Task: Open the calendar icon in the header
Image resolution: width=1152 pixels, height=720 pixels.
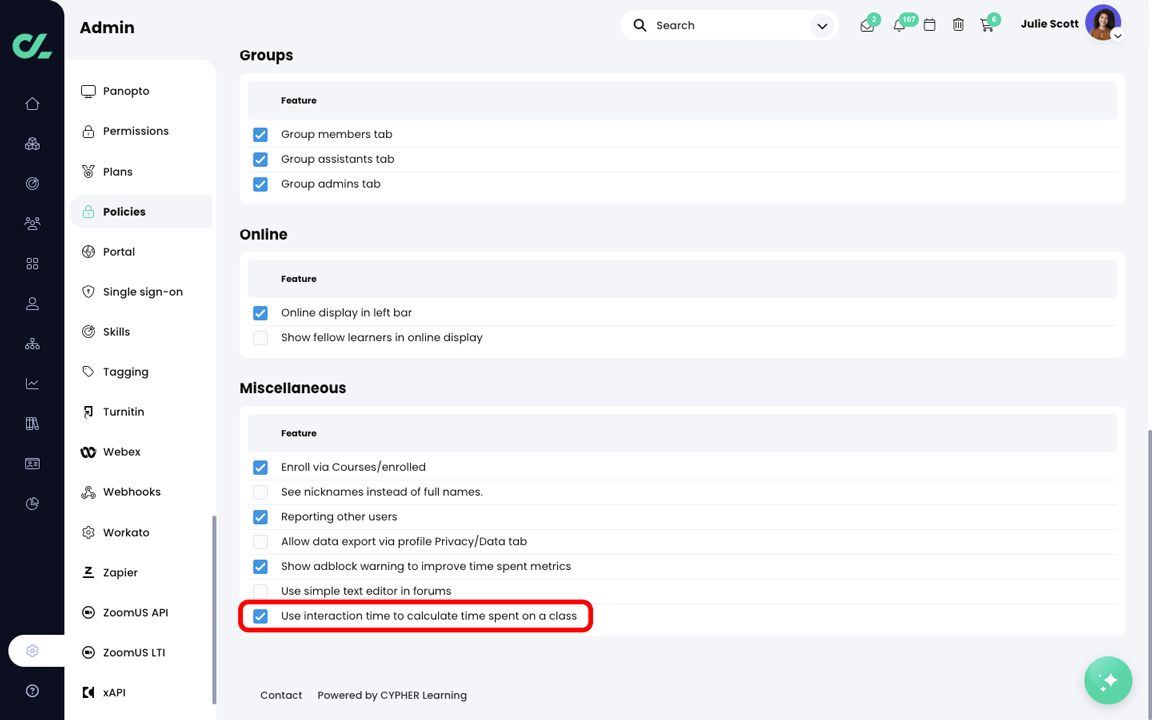Action: point(929,25)
